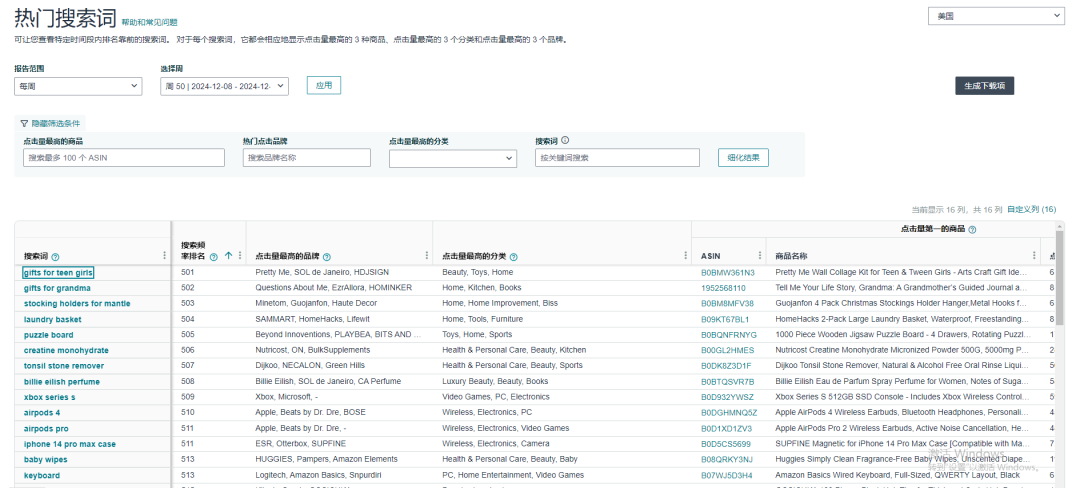Open the 'baby wipes' search term
This screenshot has height=488, width=1080.
(x=45, y=460)
